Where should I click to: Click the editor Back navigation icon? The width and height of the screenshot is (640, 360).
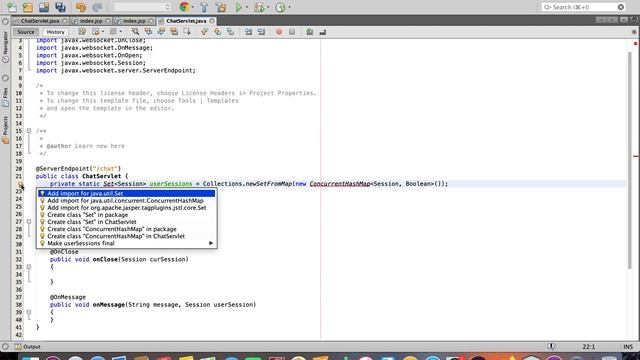(x=96, y=32)
